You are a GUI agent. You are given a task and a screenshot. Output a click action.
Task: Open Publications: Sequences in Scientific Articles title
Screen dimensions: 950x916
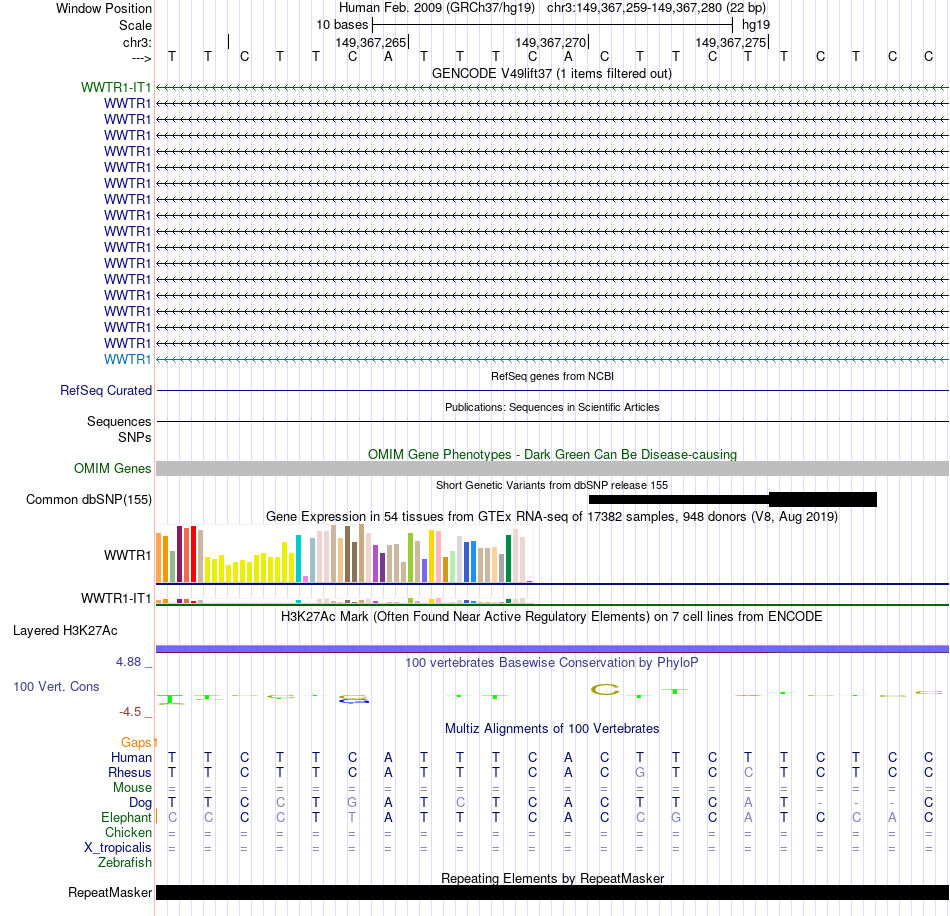coord(552,407)
